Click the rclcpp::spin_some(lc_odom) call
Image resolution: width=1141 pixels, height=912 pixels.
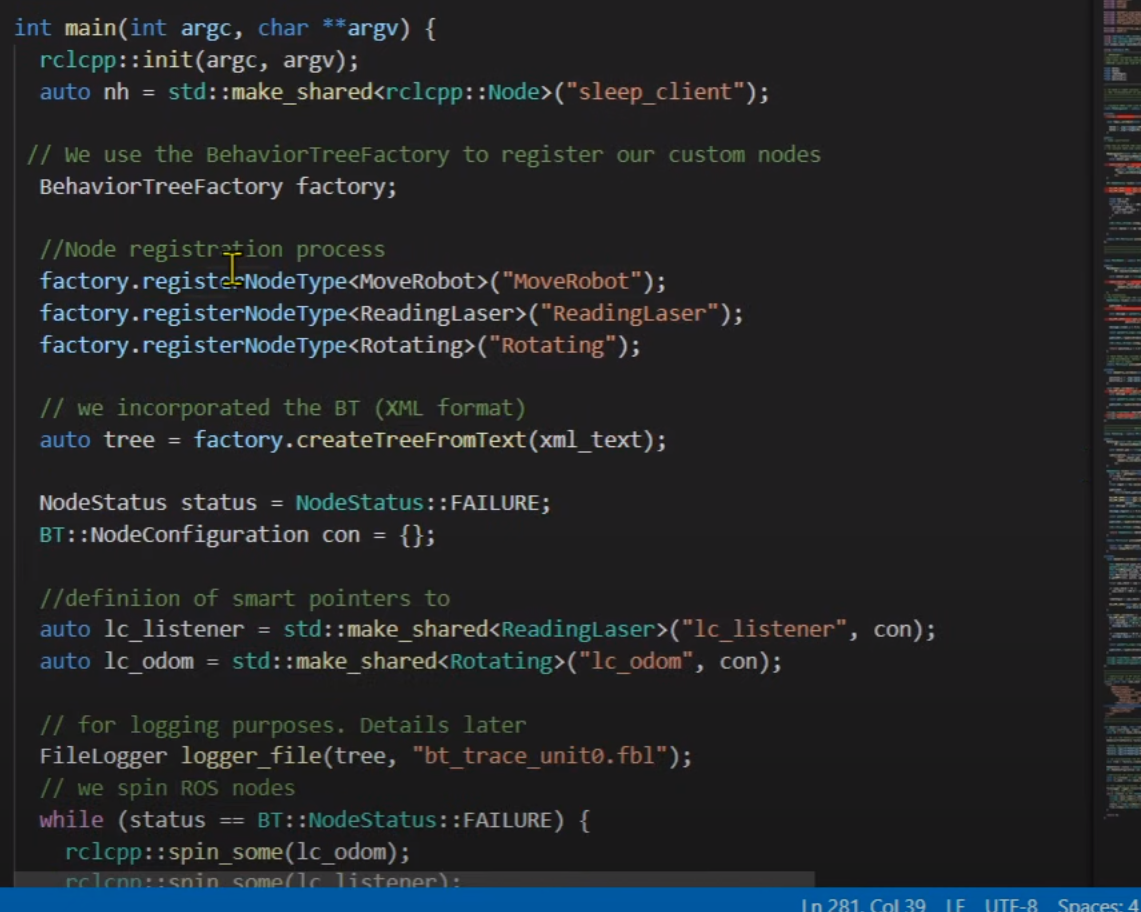pyautogui.click(x=237, y=852)
